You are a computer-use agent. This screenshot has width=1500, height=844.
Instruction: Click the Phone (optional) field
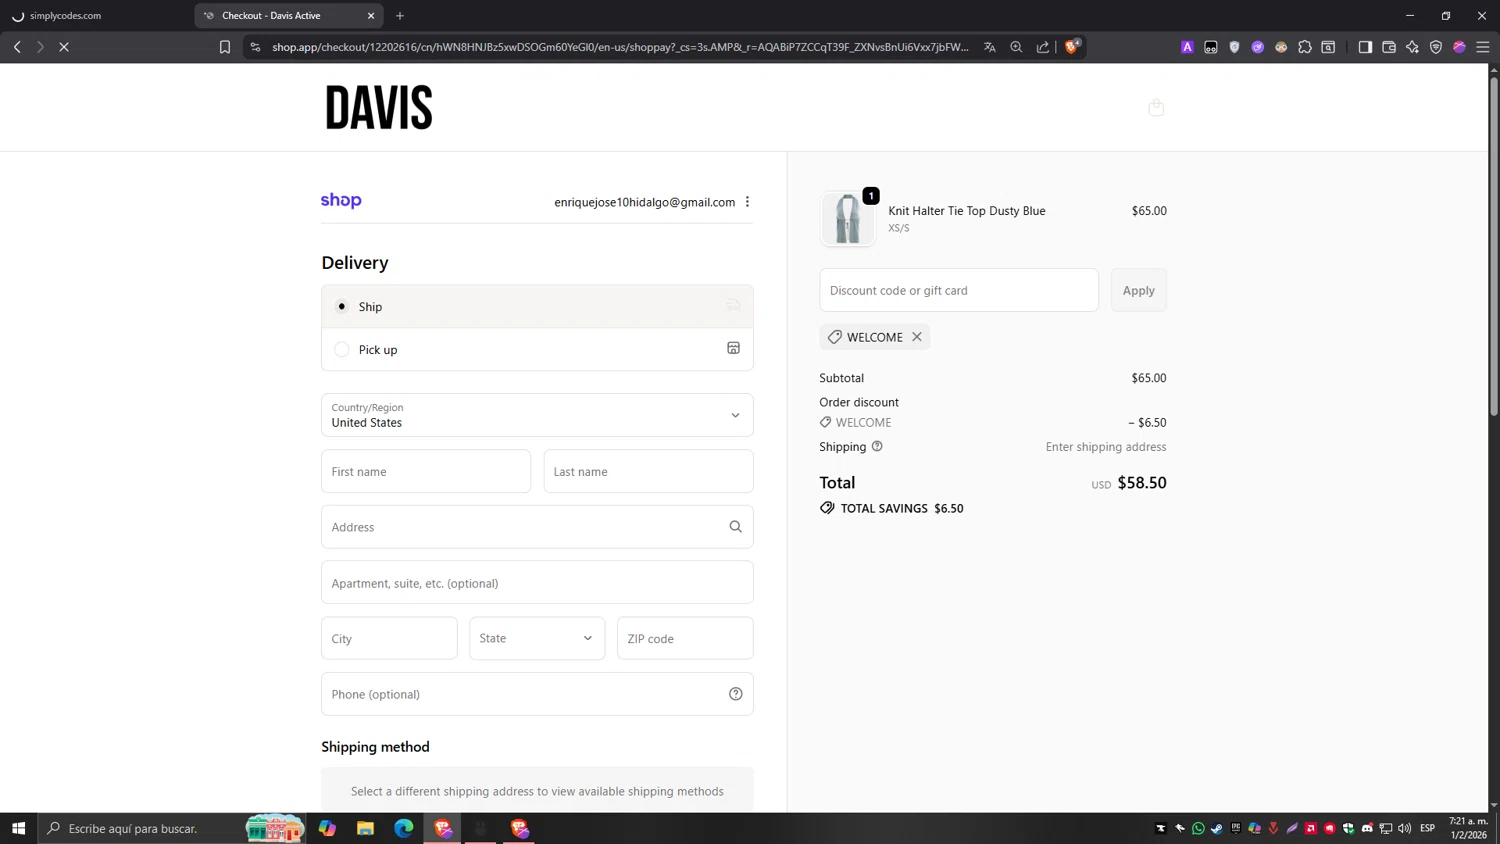pyautogui.click(x=537, y=694)
